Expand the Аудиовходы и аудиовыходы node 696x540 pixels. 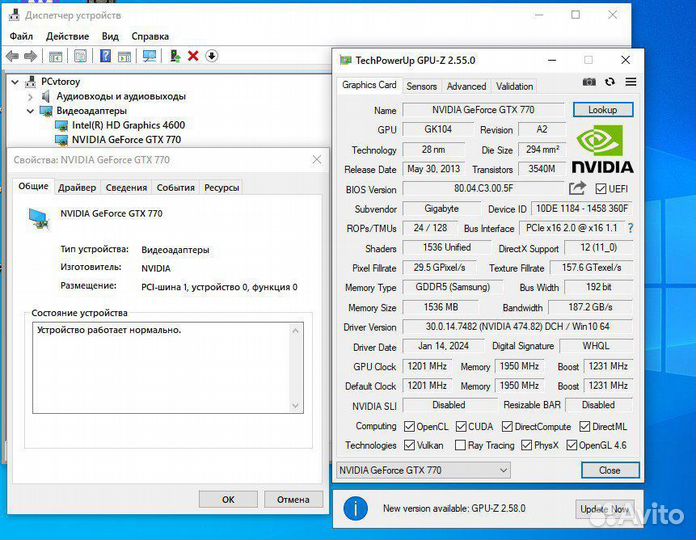click(30, 97)
